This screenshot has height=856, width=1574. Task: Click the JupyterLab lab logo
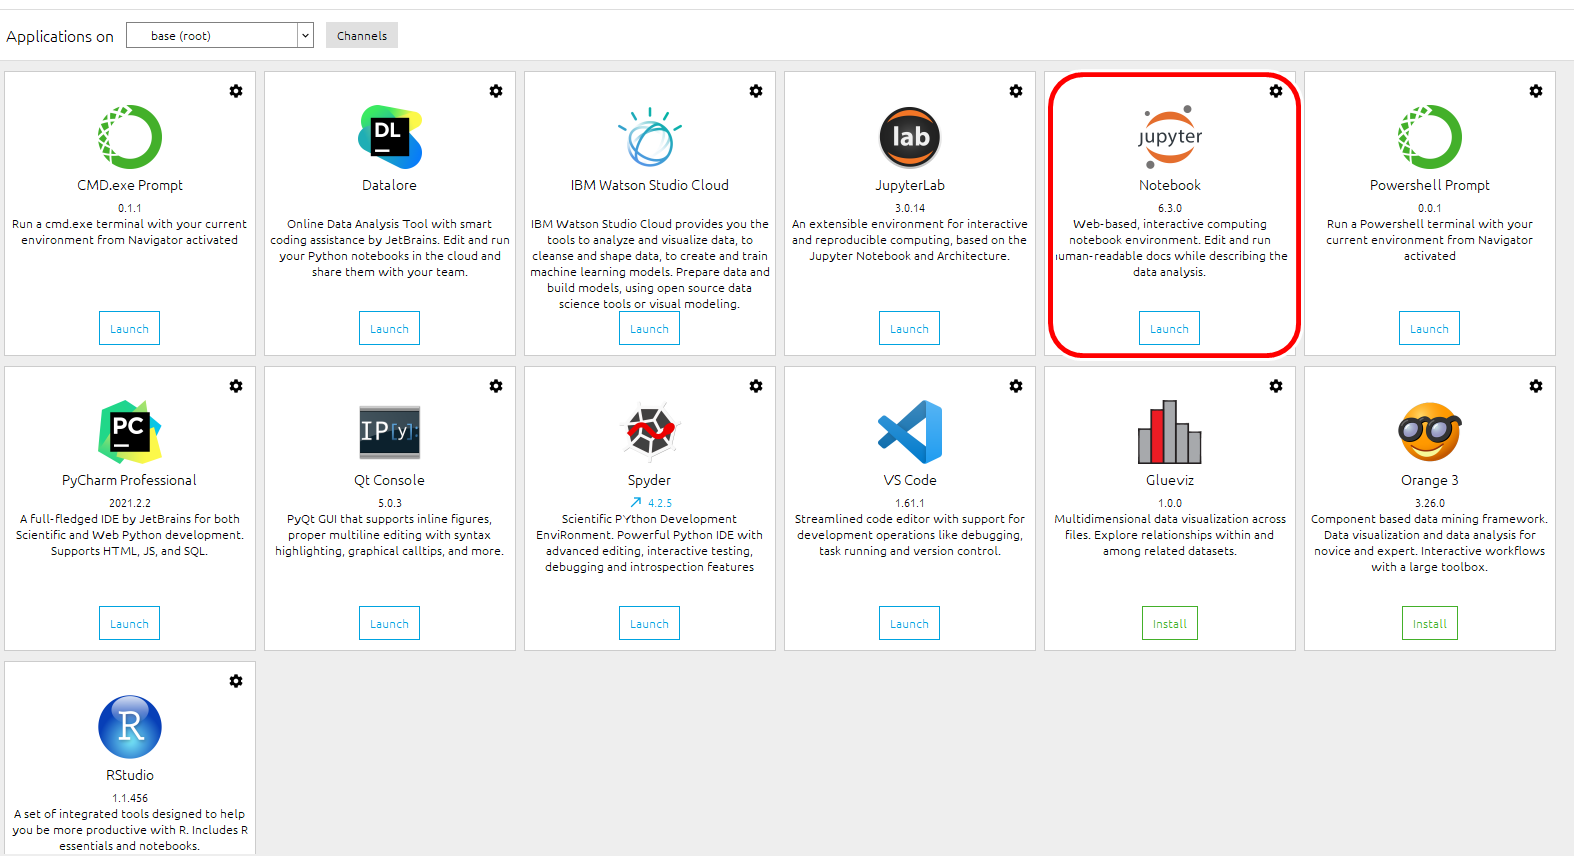[910, 137]
